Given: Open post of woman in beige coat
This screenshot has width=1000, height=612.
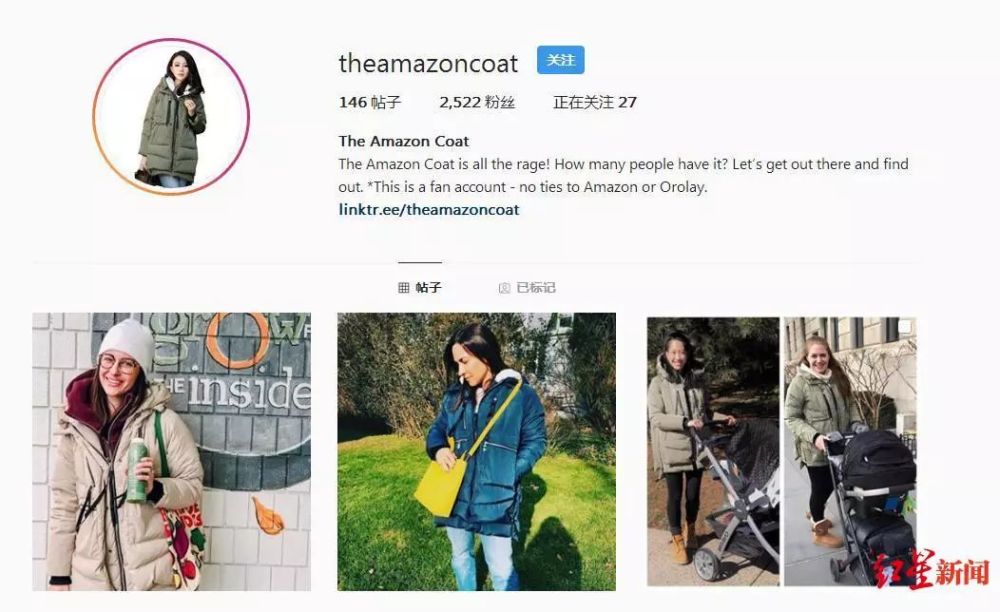Looking at the screenshot, I should click(x=172, y=451).
